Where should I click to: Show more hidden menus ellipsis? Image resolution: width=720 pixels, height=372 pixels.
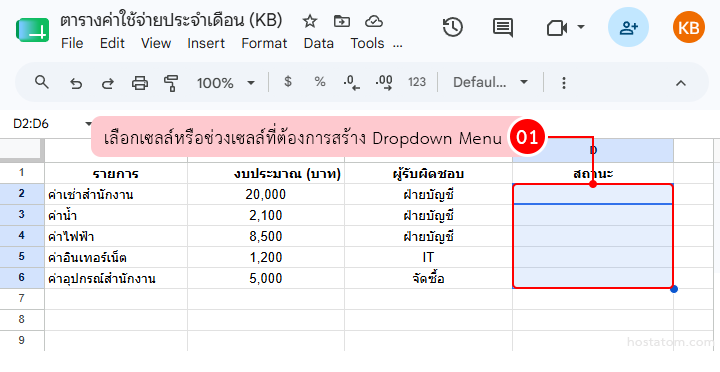coord(398,45)
